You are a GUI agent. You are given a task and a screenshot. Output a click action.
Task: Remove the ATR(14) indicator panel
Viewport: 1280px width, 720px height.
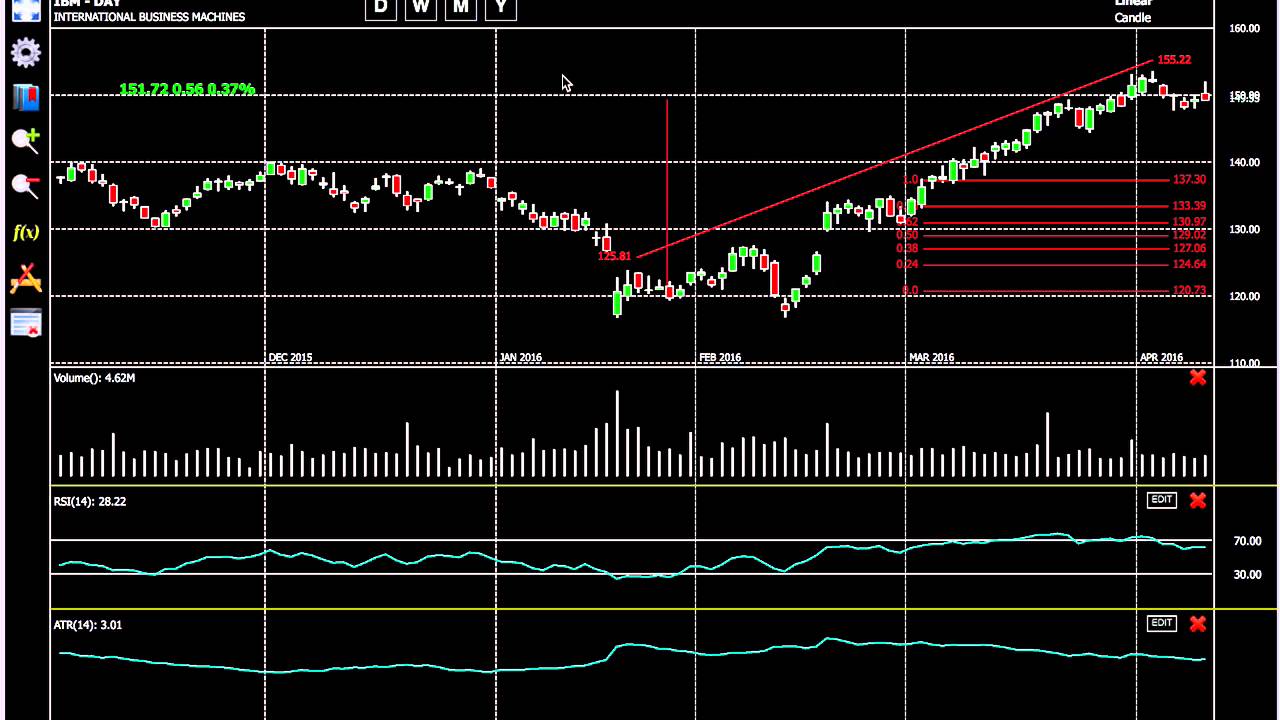(1198, 624)
